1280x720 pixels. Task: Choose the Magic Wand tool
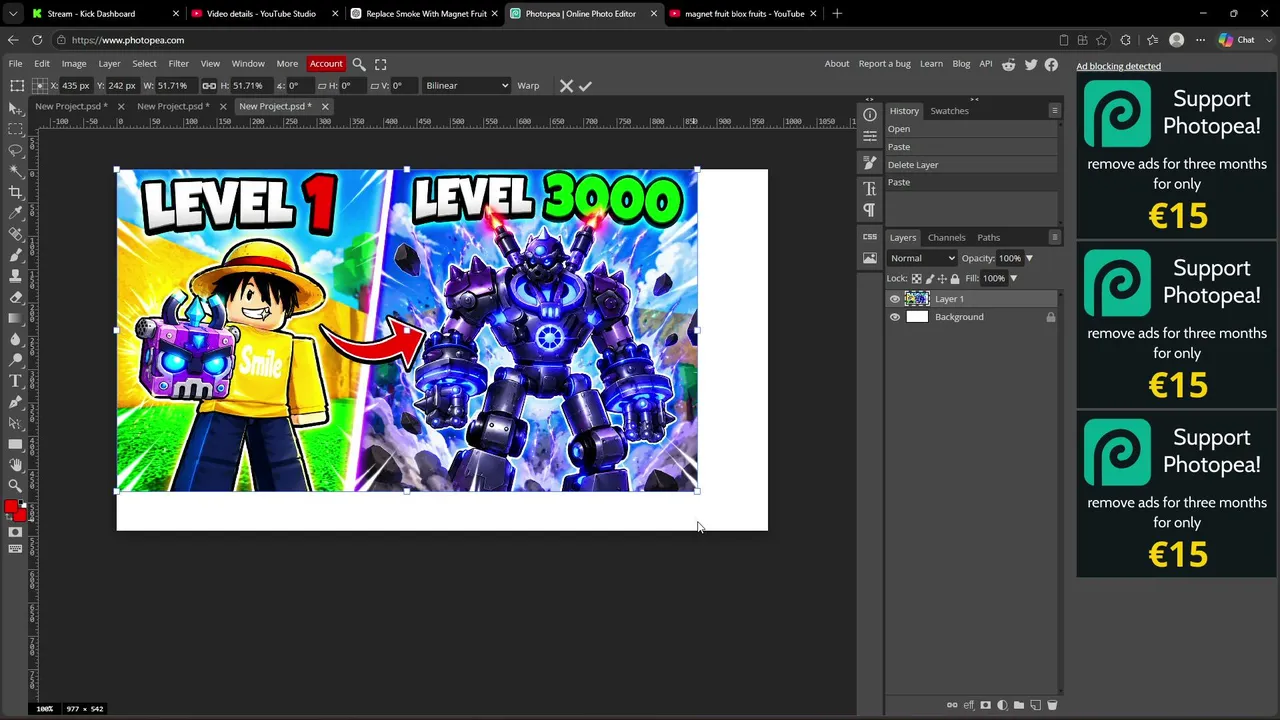point(16,171)
